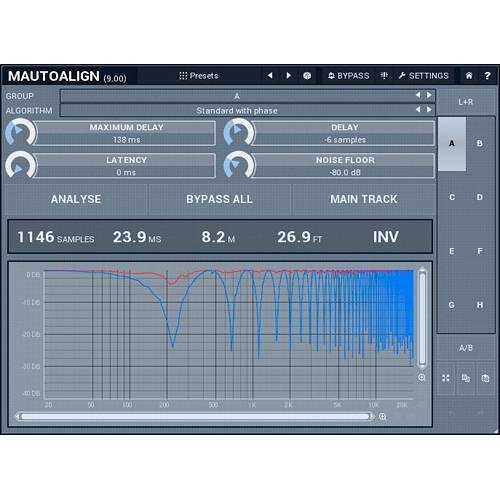Click the Delay knob

tap(239, 132)
